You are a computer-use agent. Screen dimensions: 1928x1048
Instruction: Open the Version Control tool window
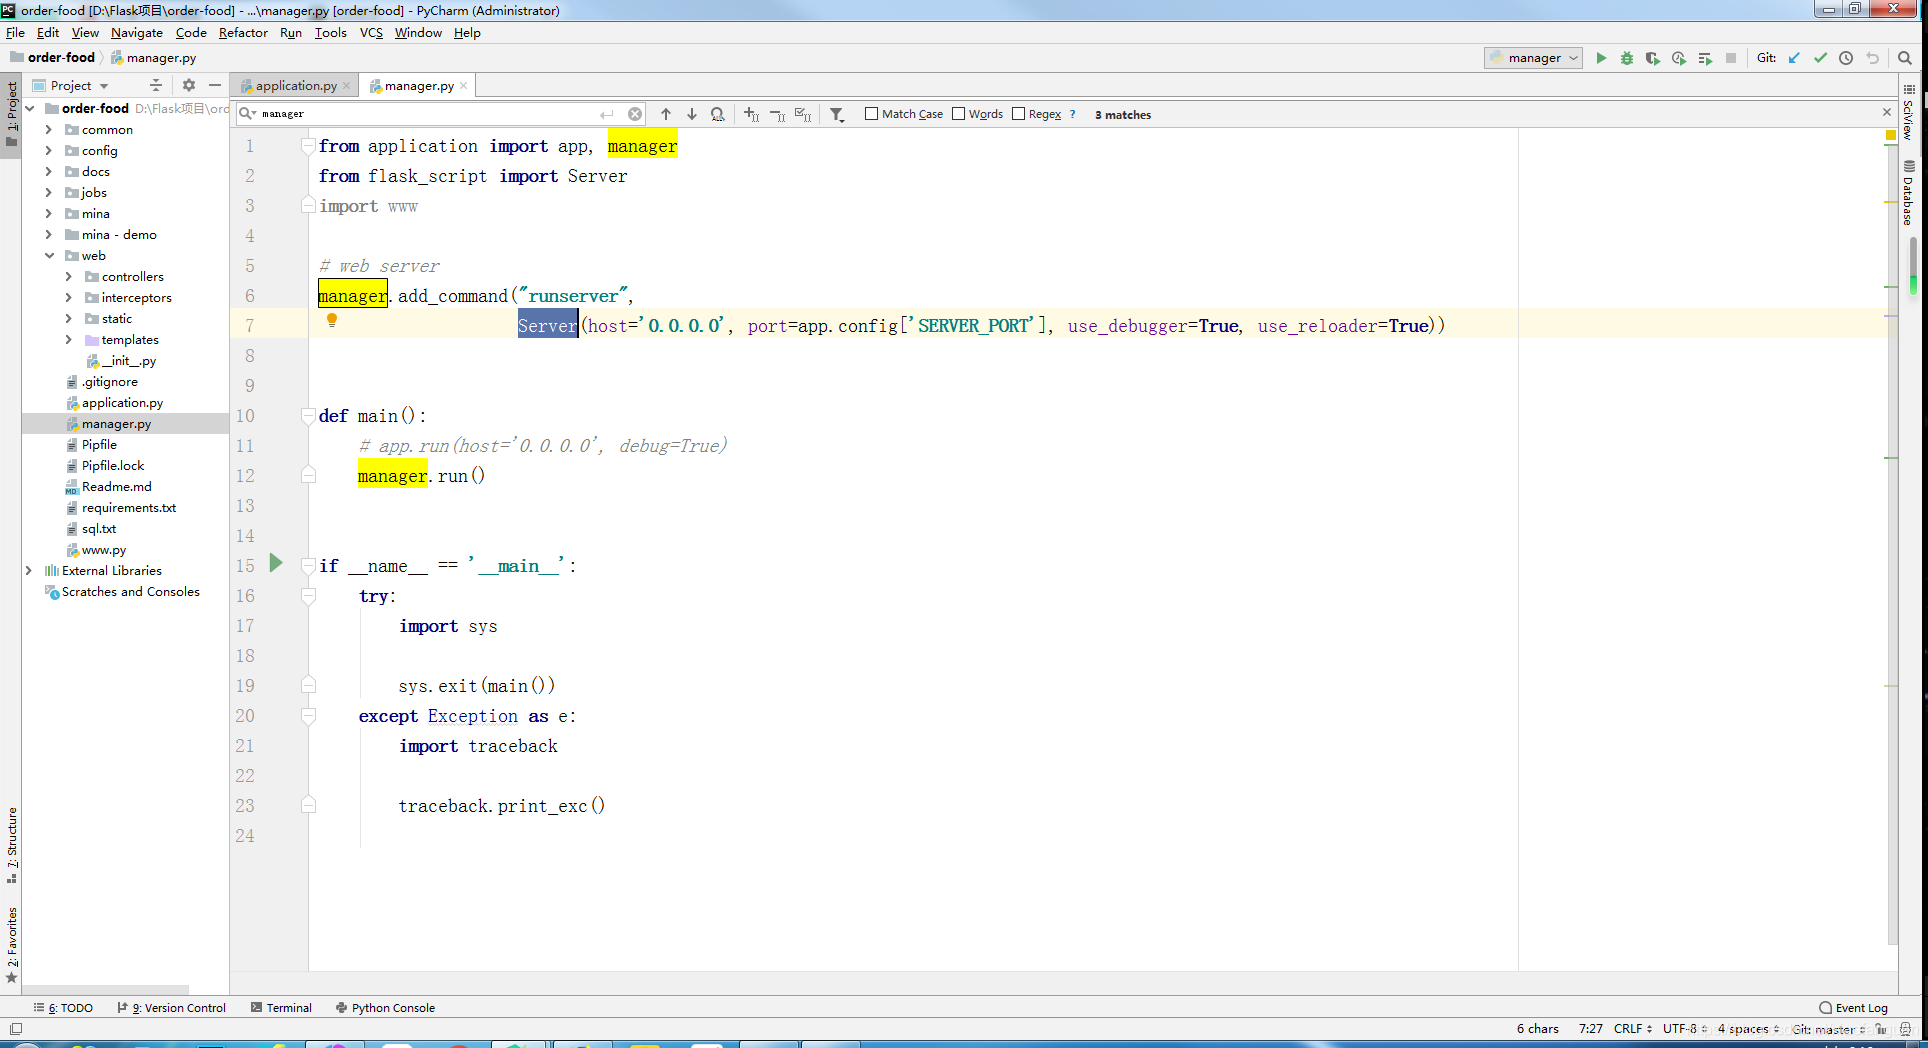pos(172,1008)
